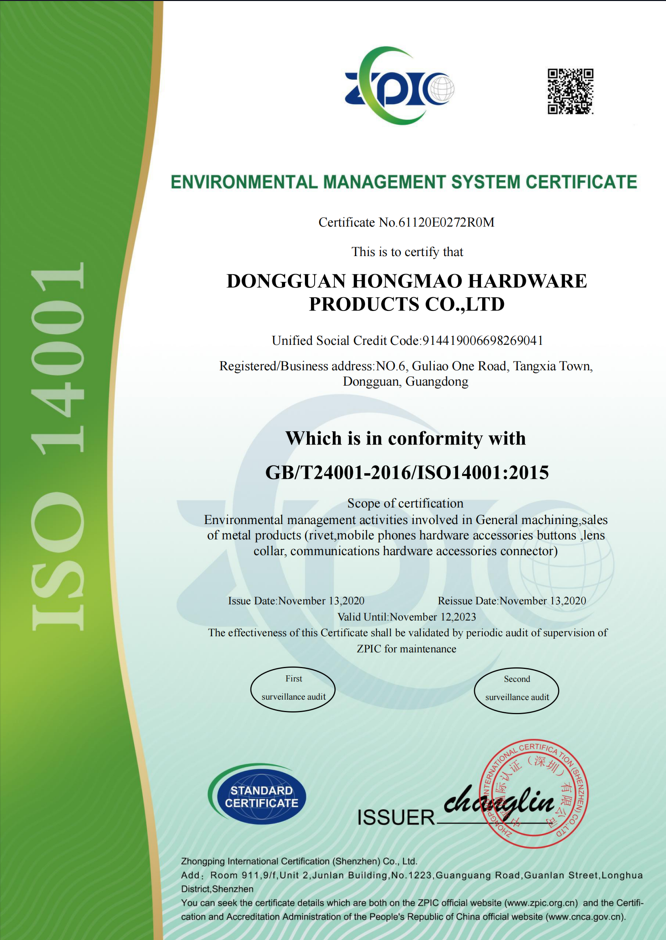Click 'Which is in conformity with' heading
Image resolution: width=666 pixels, height=940 pixels.
click(406, 438)
